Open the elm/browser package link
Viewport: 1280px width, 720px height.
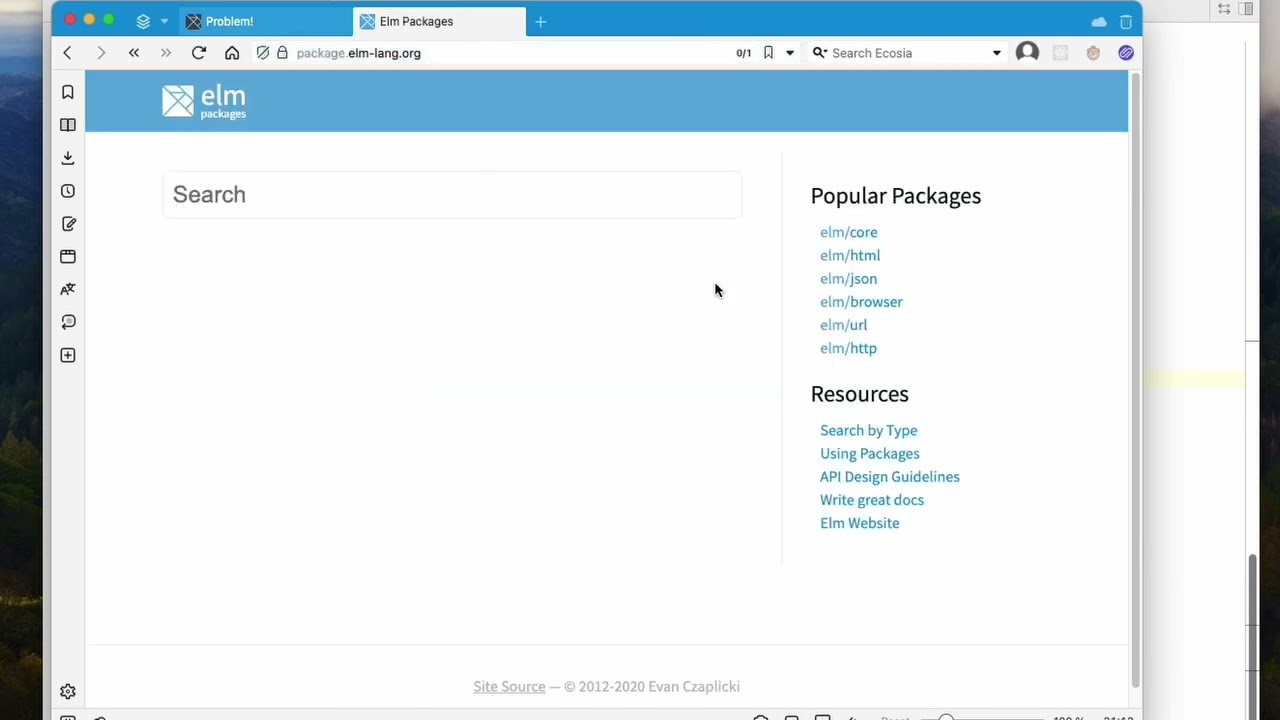point(861,302)
